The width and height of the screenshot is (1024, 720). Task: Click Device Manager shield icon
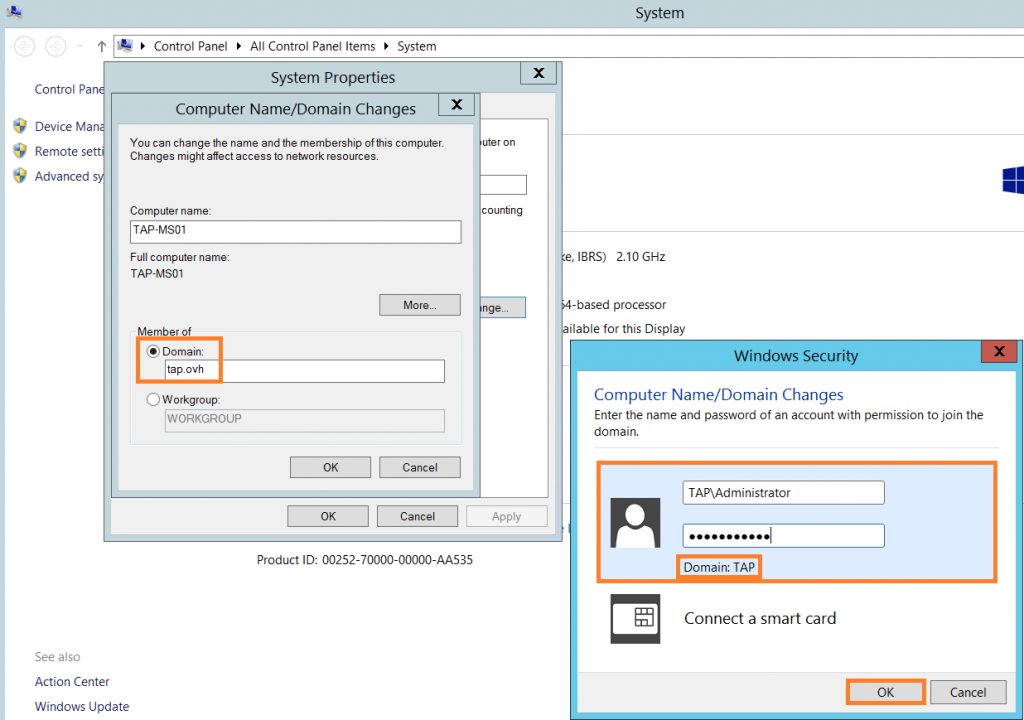20,126
